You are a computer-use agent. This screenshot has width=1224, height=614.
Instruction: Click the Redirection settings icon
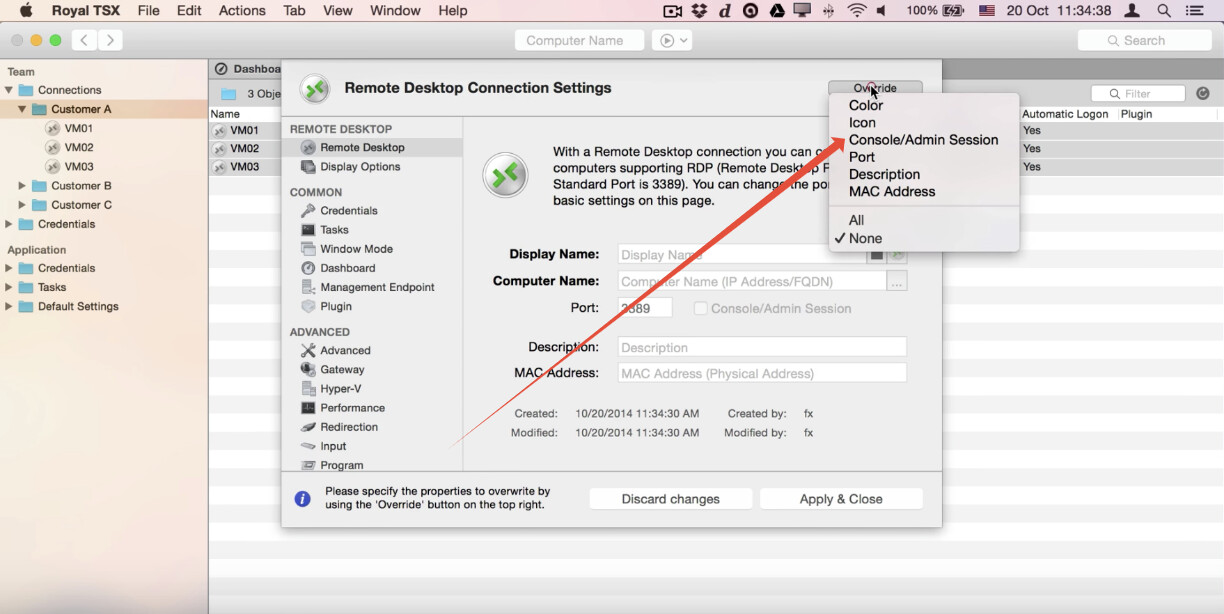pos(309,427)
